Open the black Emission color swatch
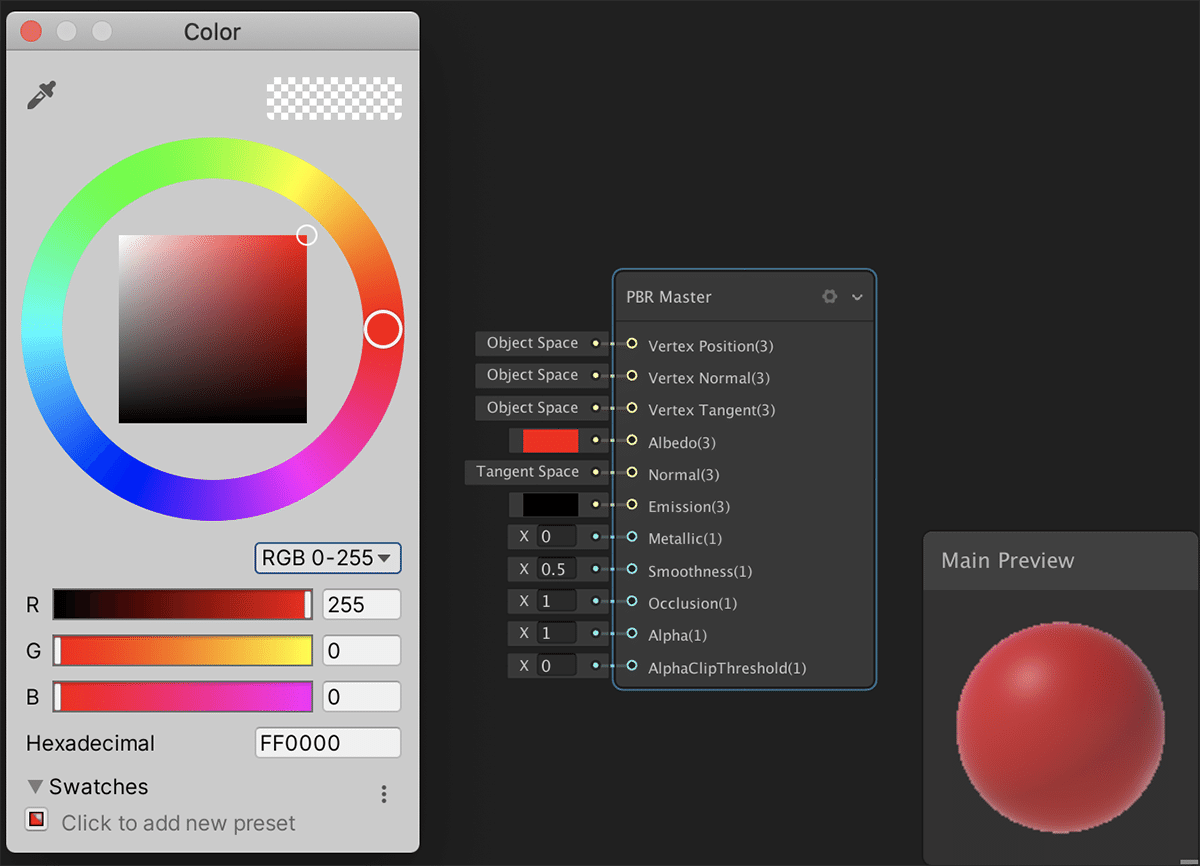The width and height of the screenshot is (1200, 866). (x=550, y=505)
